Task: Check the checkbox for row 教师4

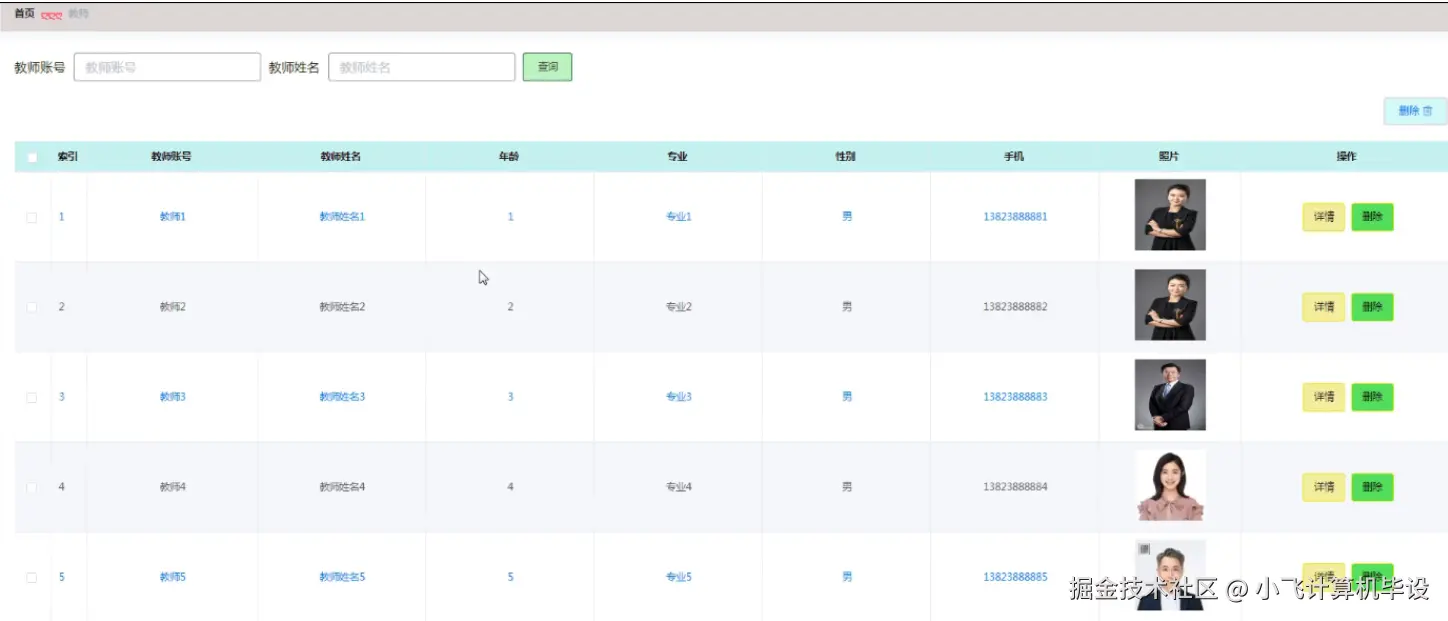Action: pos(32,487)
